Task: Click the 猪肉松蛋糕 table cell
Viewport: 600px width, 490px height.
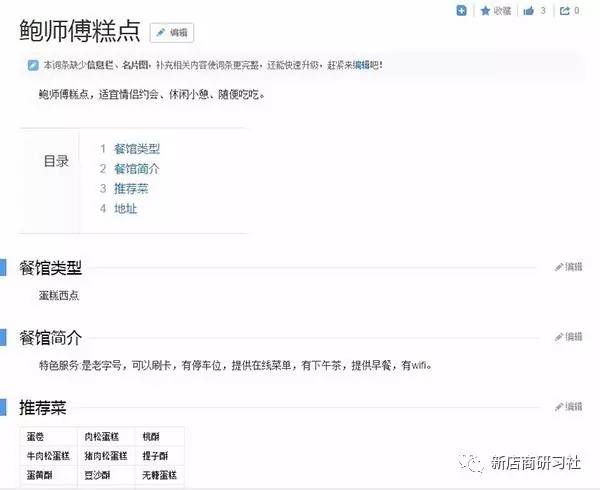Action: pos(106,456)
